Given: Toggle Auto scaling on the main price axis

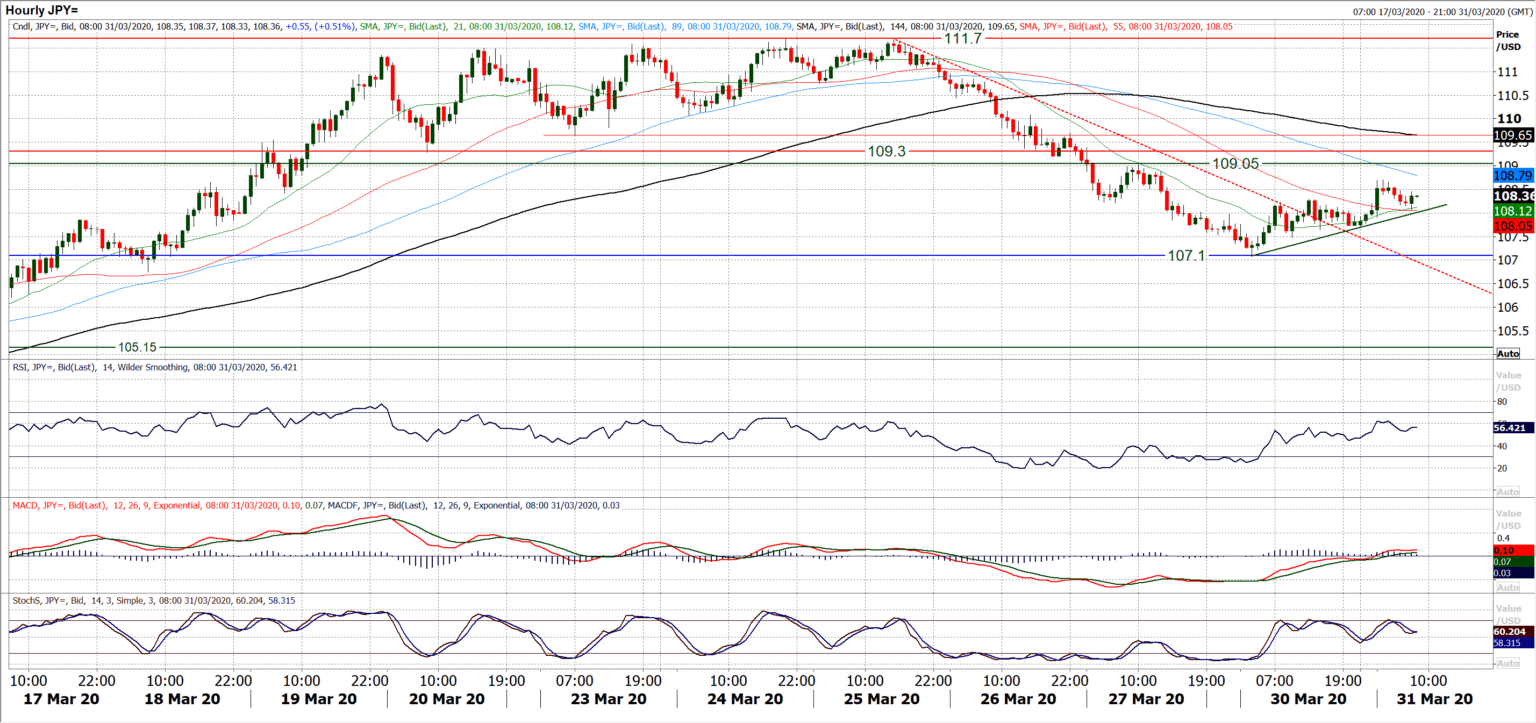Looking at the screenshot, I should point(1507,352).
